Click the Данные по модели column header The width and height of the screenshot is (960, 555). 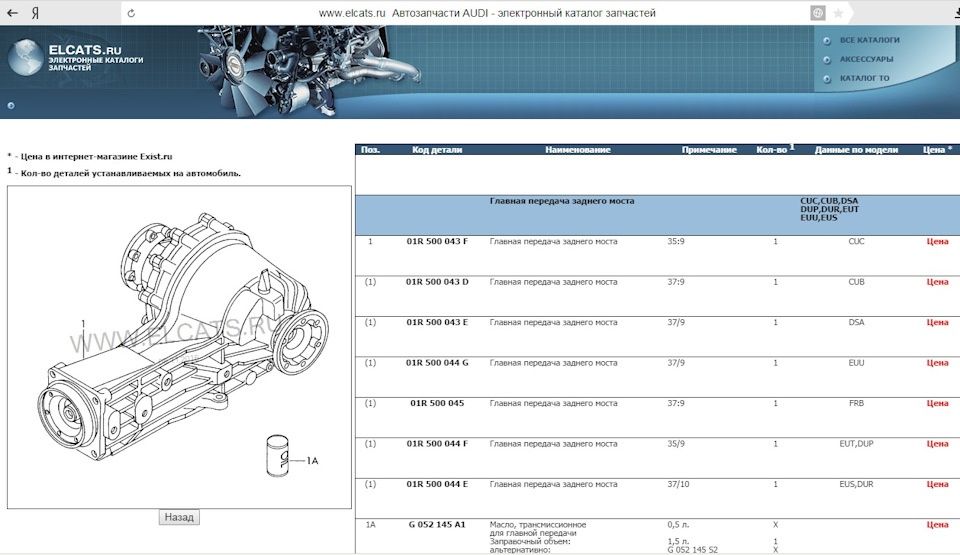[856, 149]
